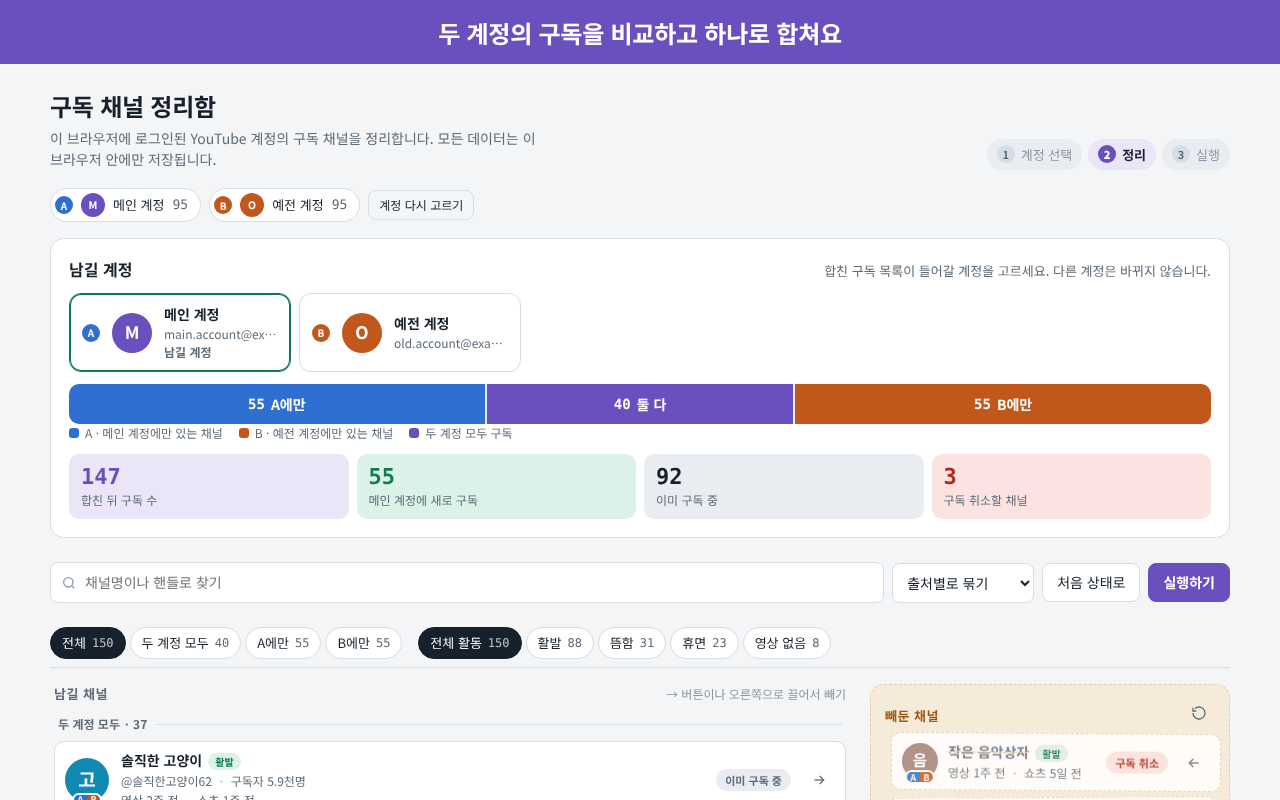Image resolution: width=1280 pixels, height=800 pixels.
Task: Select the 전체 활동 150 activity filter
Action: tap(470, 643)
